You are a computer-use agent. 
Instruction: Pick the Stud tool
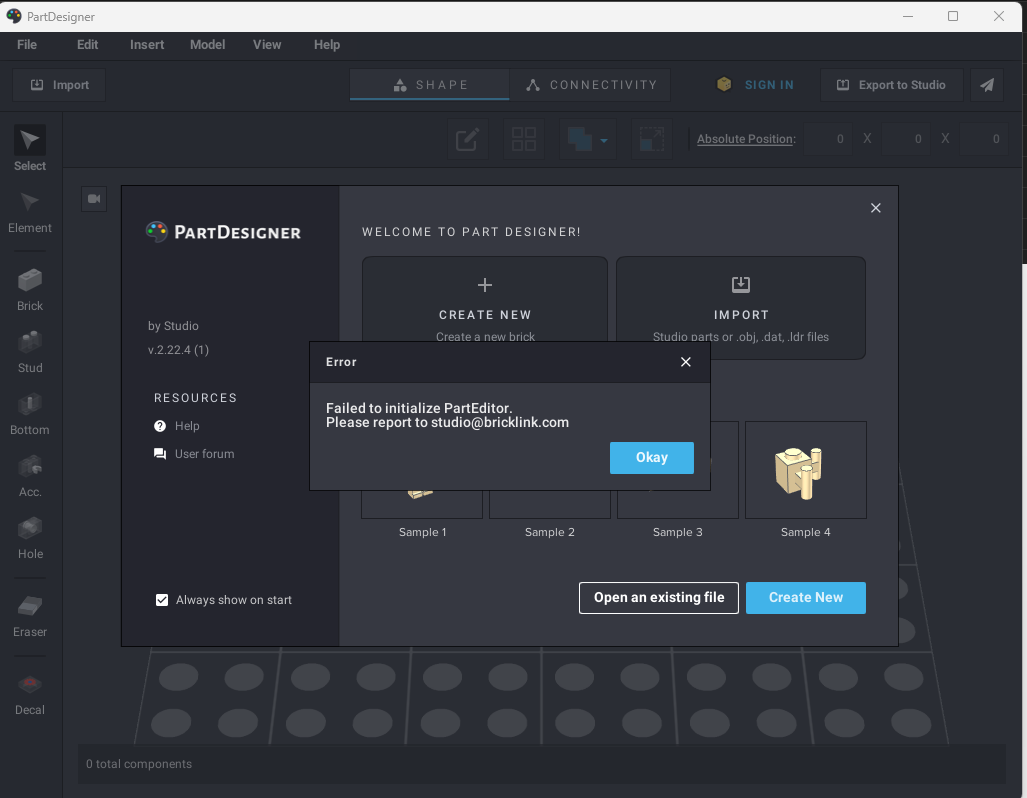(x=30, y=352)
